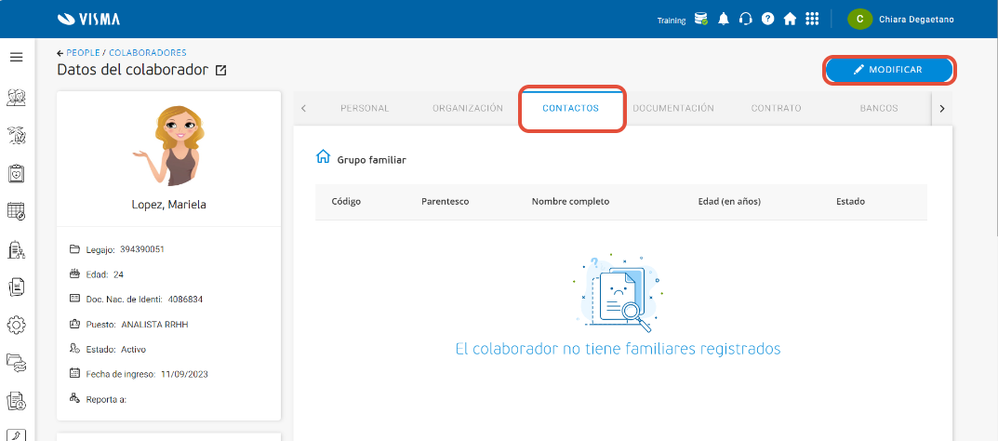Click the Edad birthday cake icon
Screen dimensions: 998x441
pyautogui.click(x=74, y=274)
